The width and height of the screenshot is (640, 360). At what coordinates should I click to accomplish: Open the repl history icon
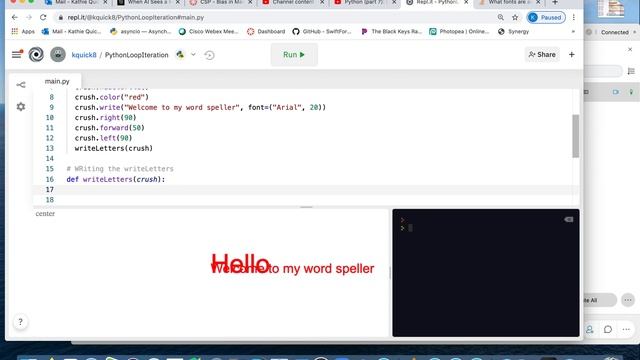[x=209, y=55]
